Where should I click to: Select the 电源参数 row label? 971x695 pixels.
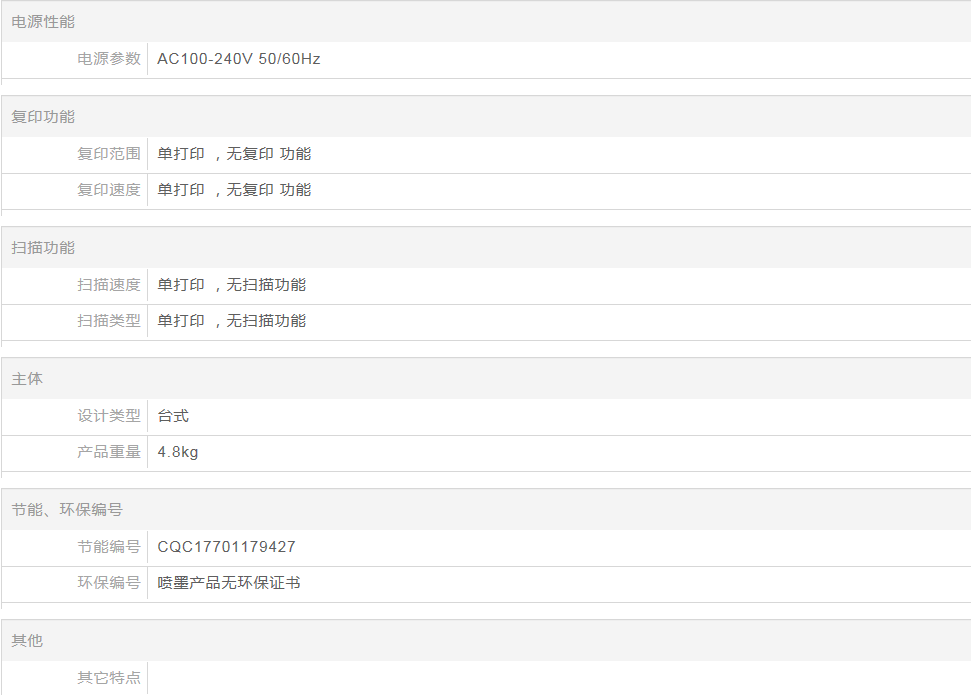109,59
